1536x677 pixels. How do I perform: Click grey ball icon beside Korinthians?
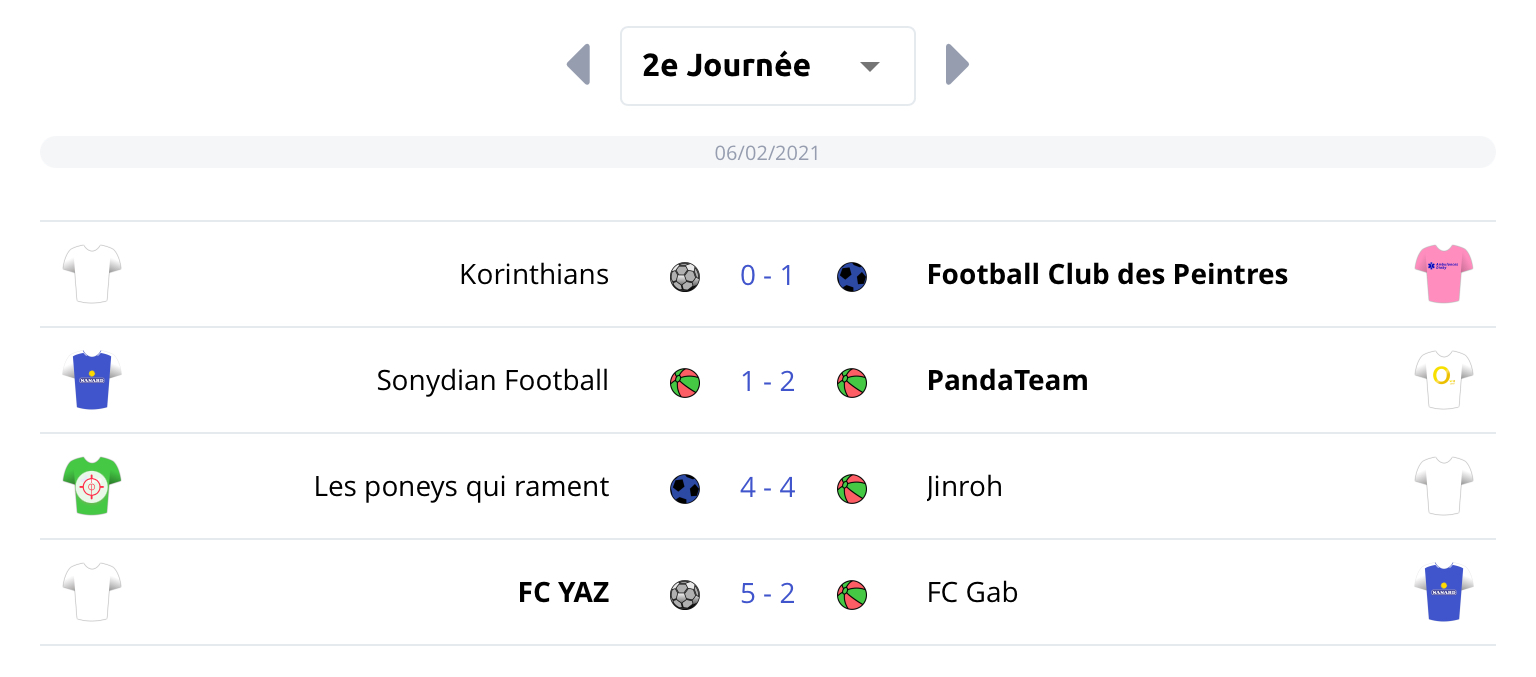(685, 276)
